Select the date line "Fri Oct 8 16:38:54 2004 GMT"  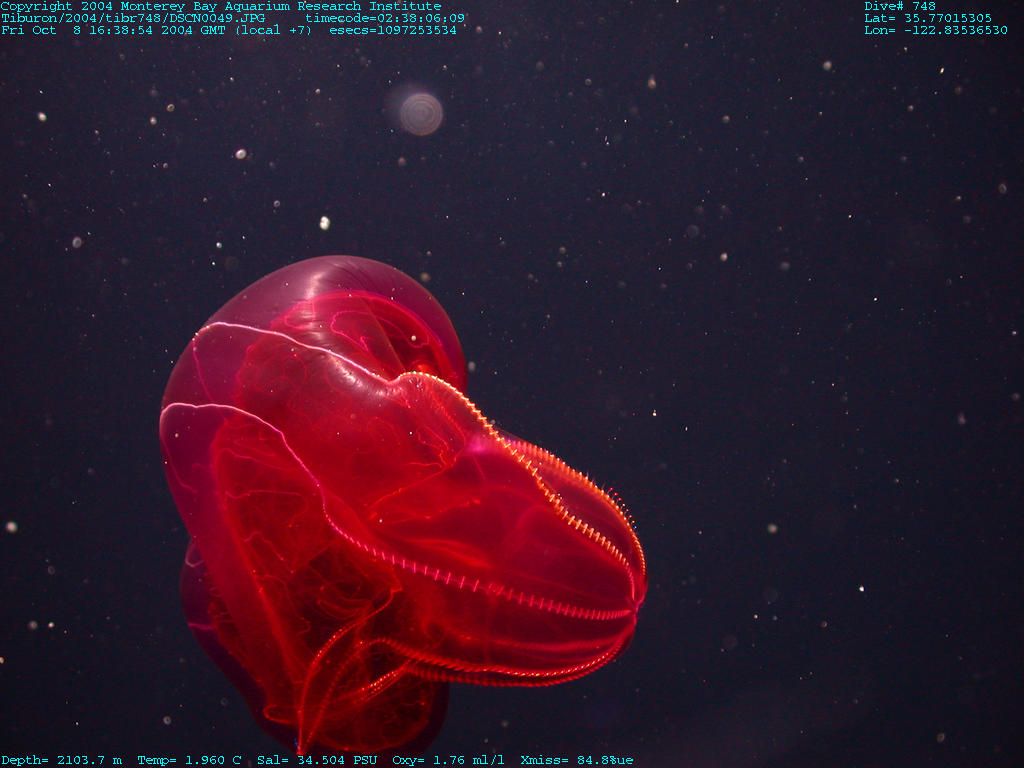point(113,30)
